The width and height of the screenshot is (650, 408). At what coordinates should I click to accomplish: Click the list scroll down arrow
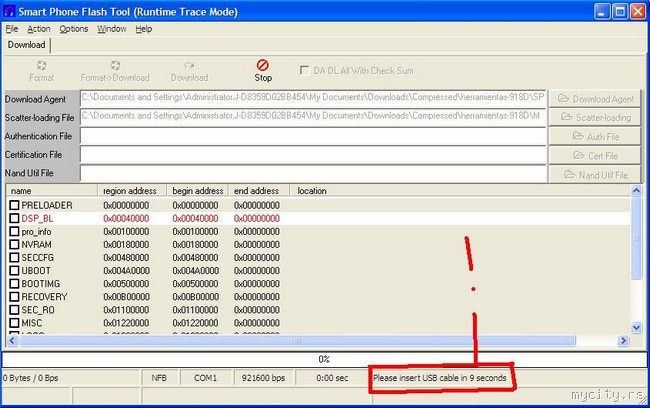[636, 328]
